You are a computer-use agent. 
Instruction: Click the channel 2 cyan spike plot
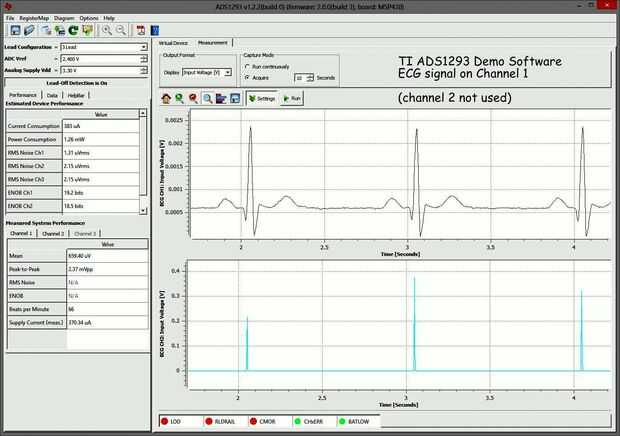tap(399, 325)
